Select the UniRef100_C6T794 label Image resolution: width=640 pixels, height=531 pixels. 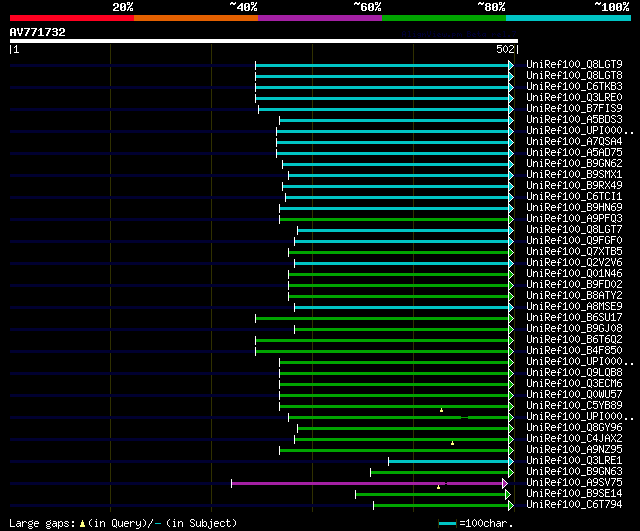tap(574, 505)
